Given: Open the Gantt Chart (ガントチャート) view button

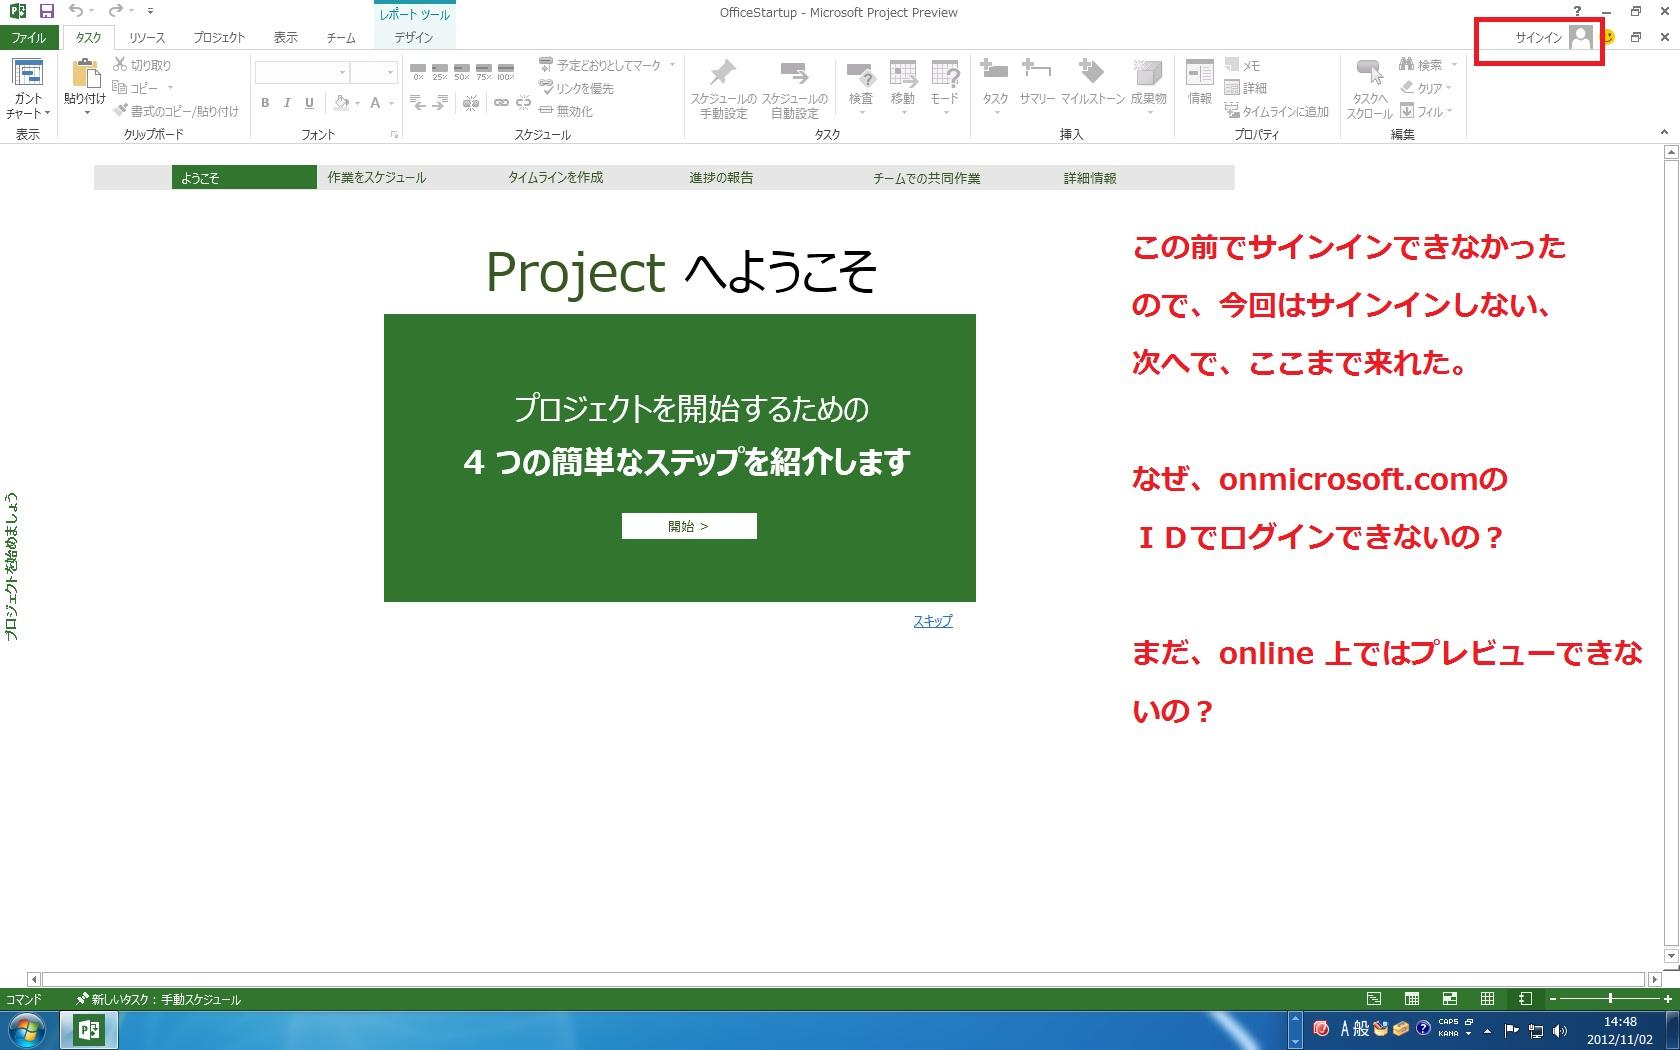Looking at the screenshot, I should pos(28,89).
